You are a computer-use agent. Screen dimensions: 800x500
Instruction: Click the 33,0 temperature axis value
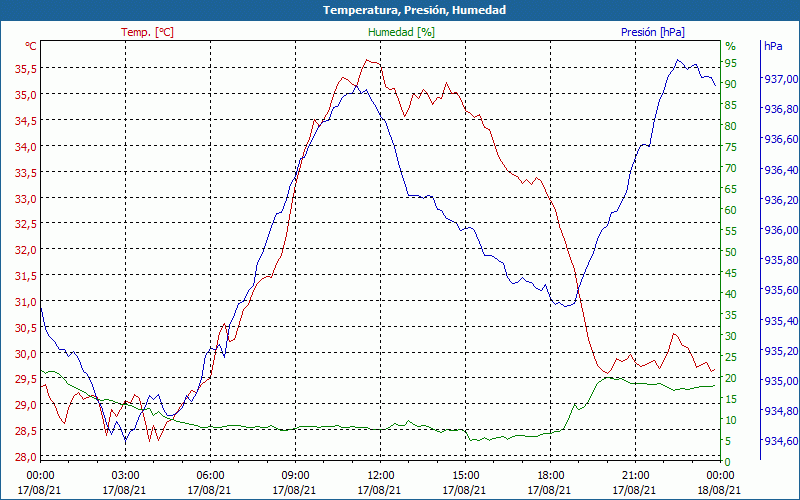click(x=25, y=199)
